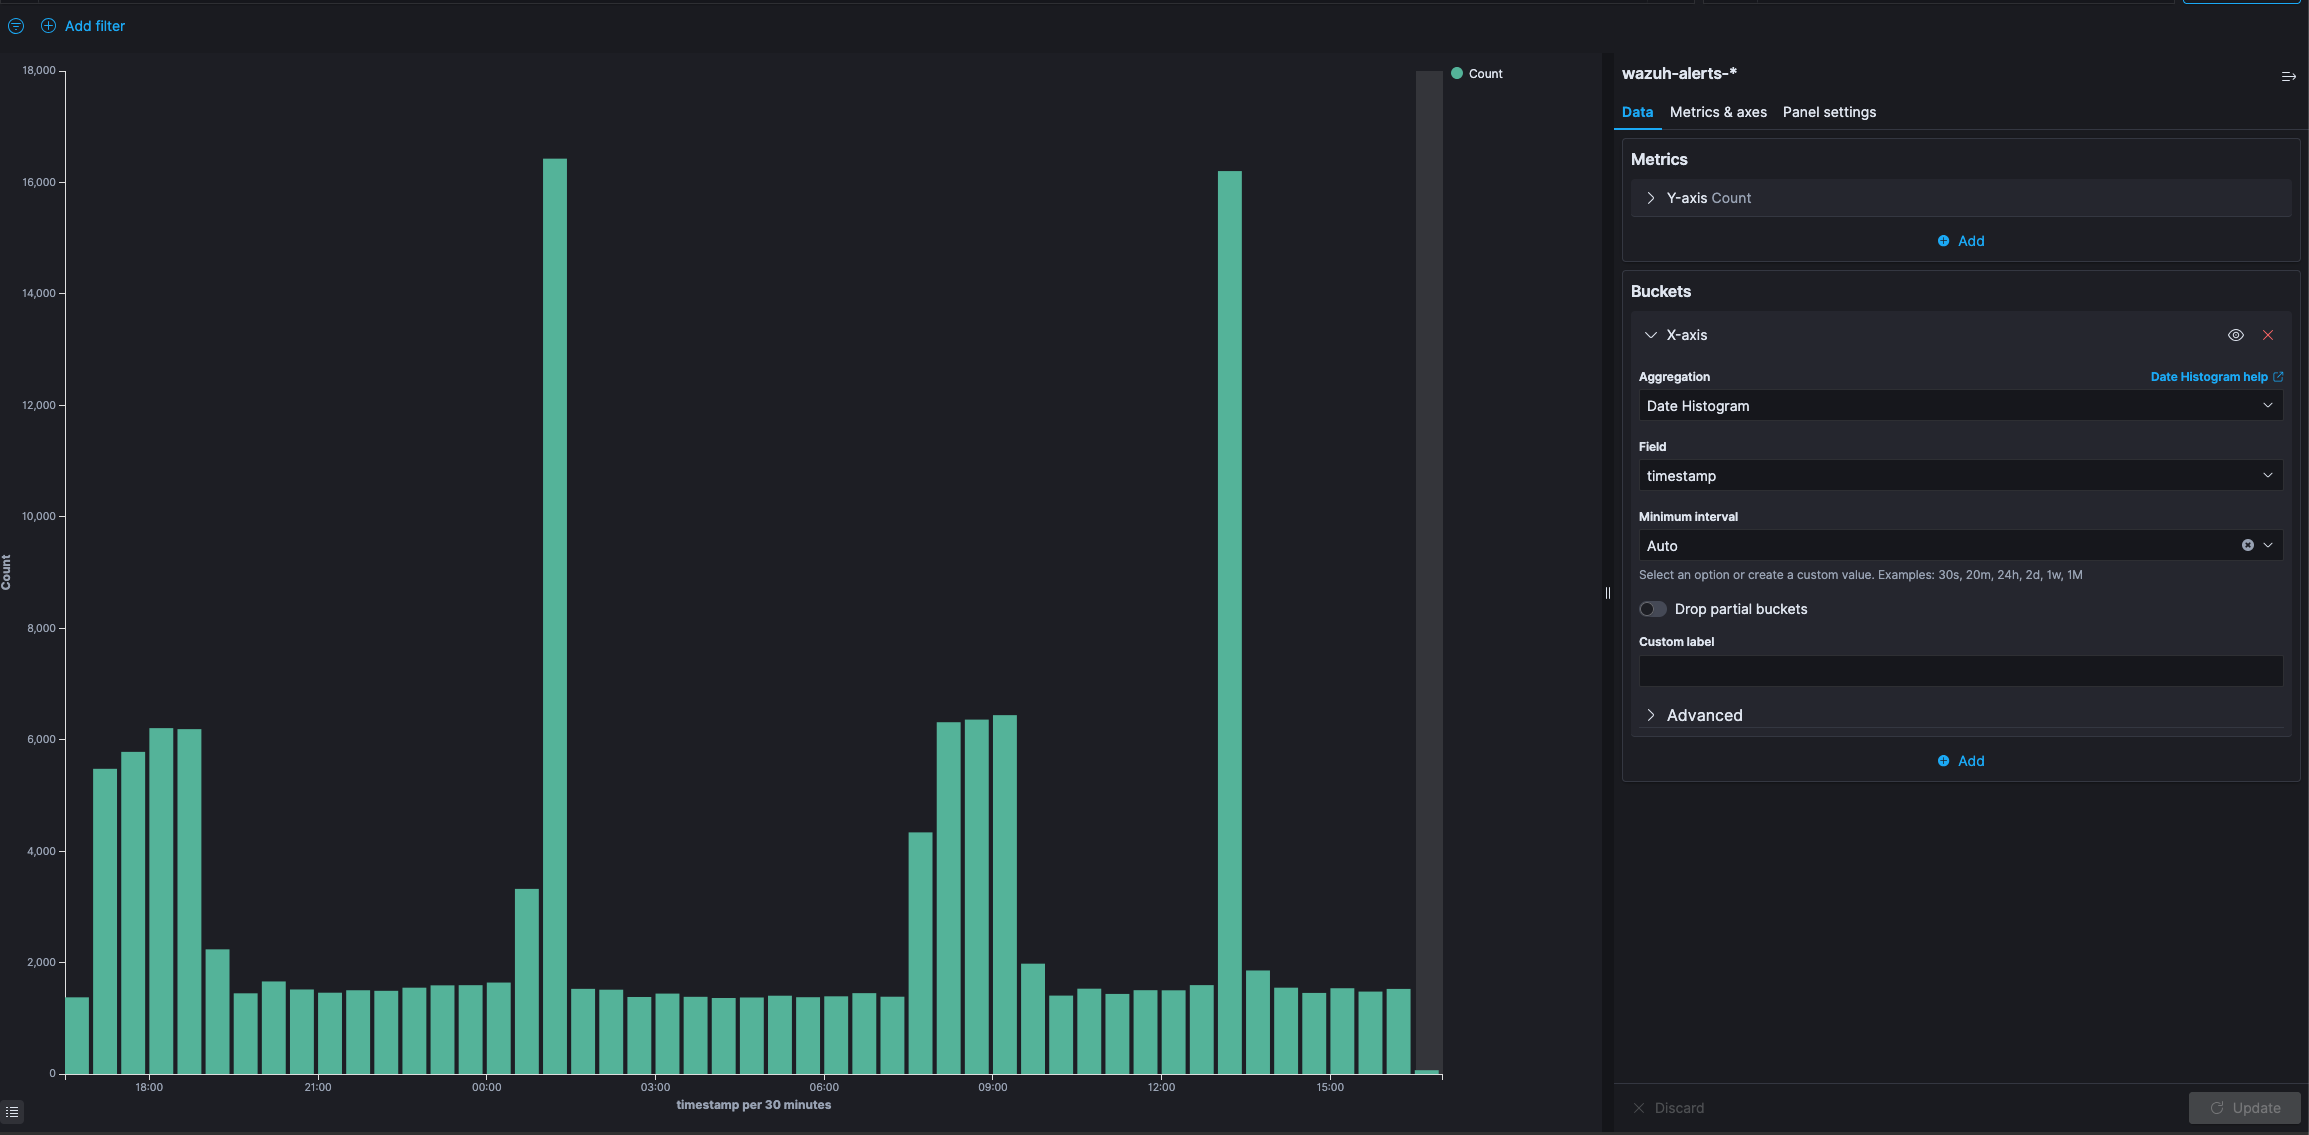Open the Date Histogram help link
The width and height of the screenshot is (2309, 1135).
click(2208, 377)
